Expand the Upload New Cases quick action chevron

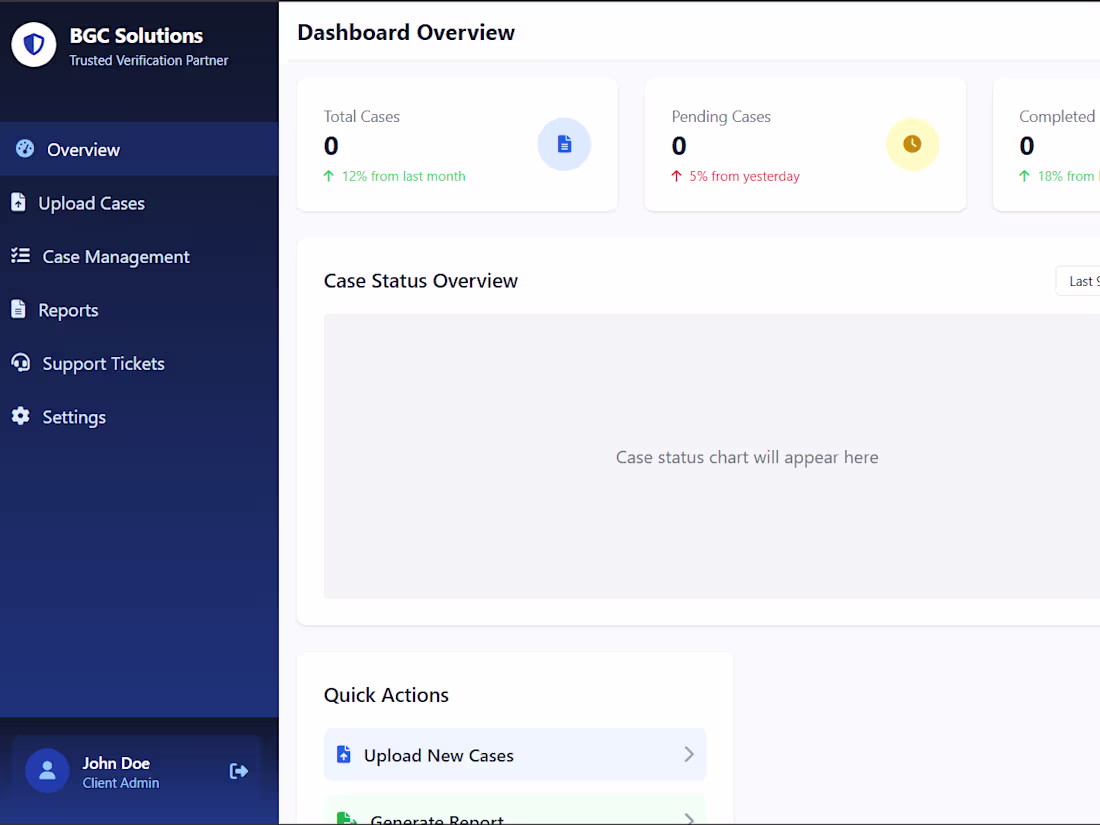688,754
